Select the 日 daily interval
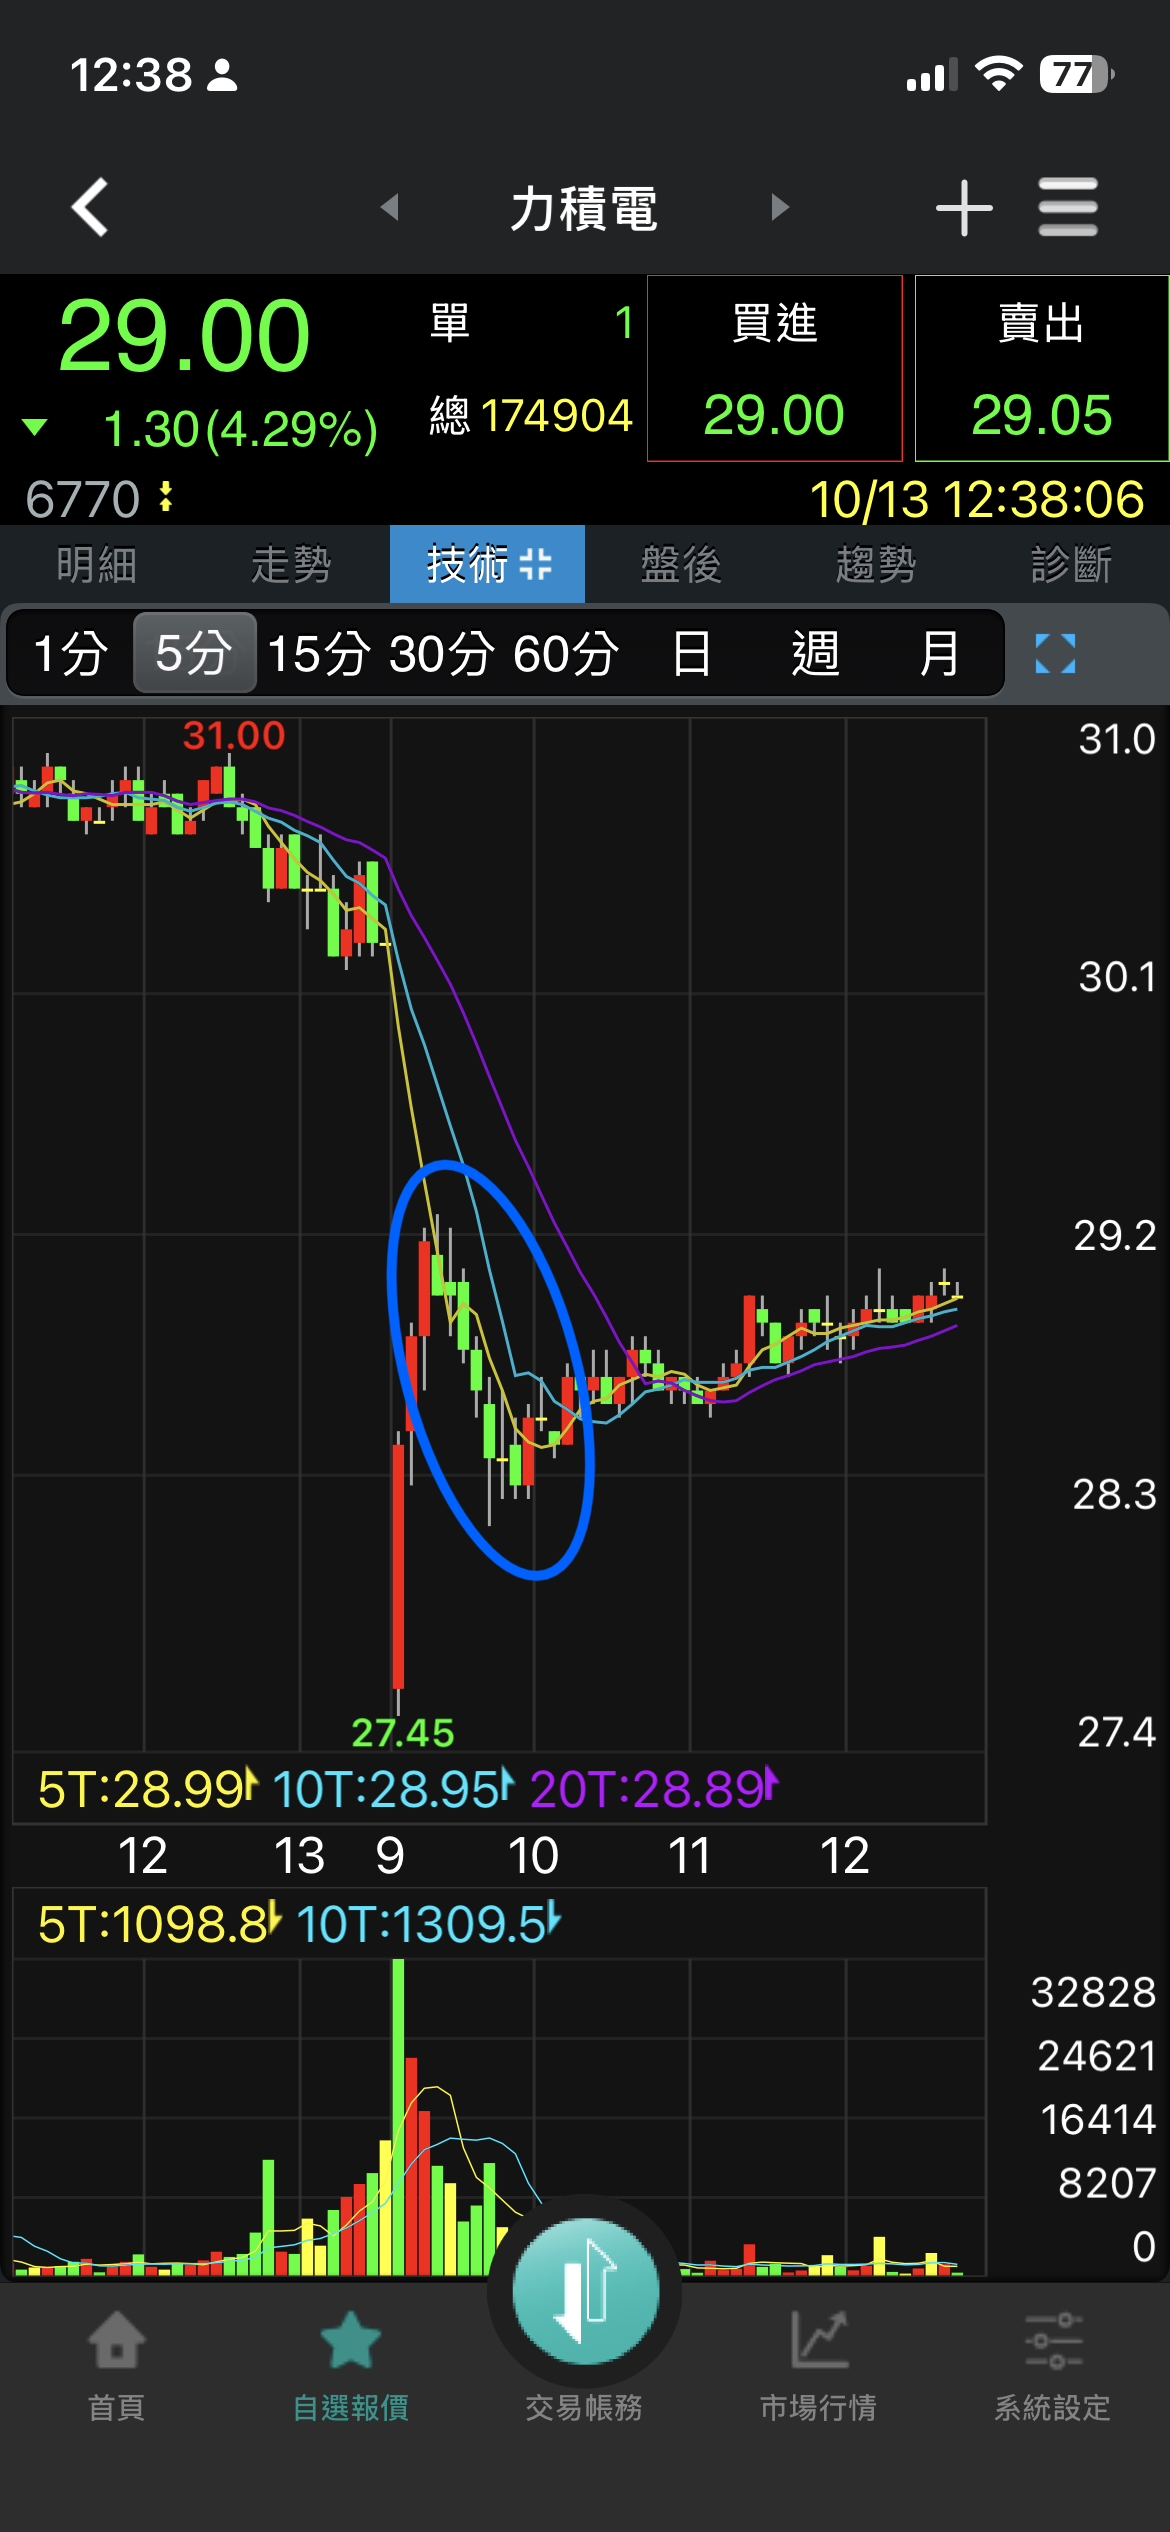 pos(691,654)
